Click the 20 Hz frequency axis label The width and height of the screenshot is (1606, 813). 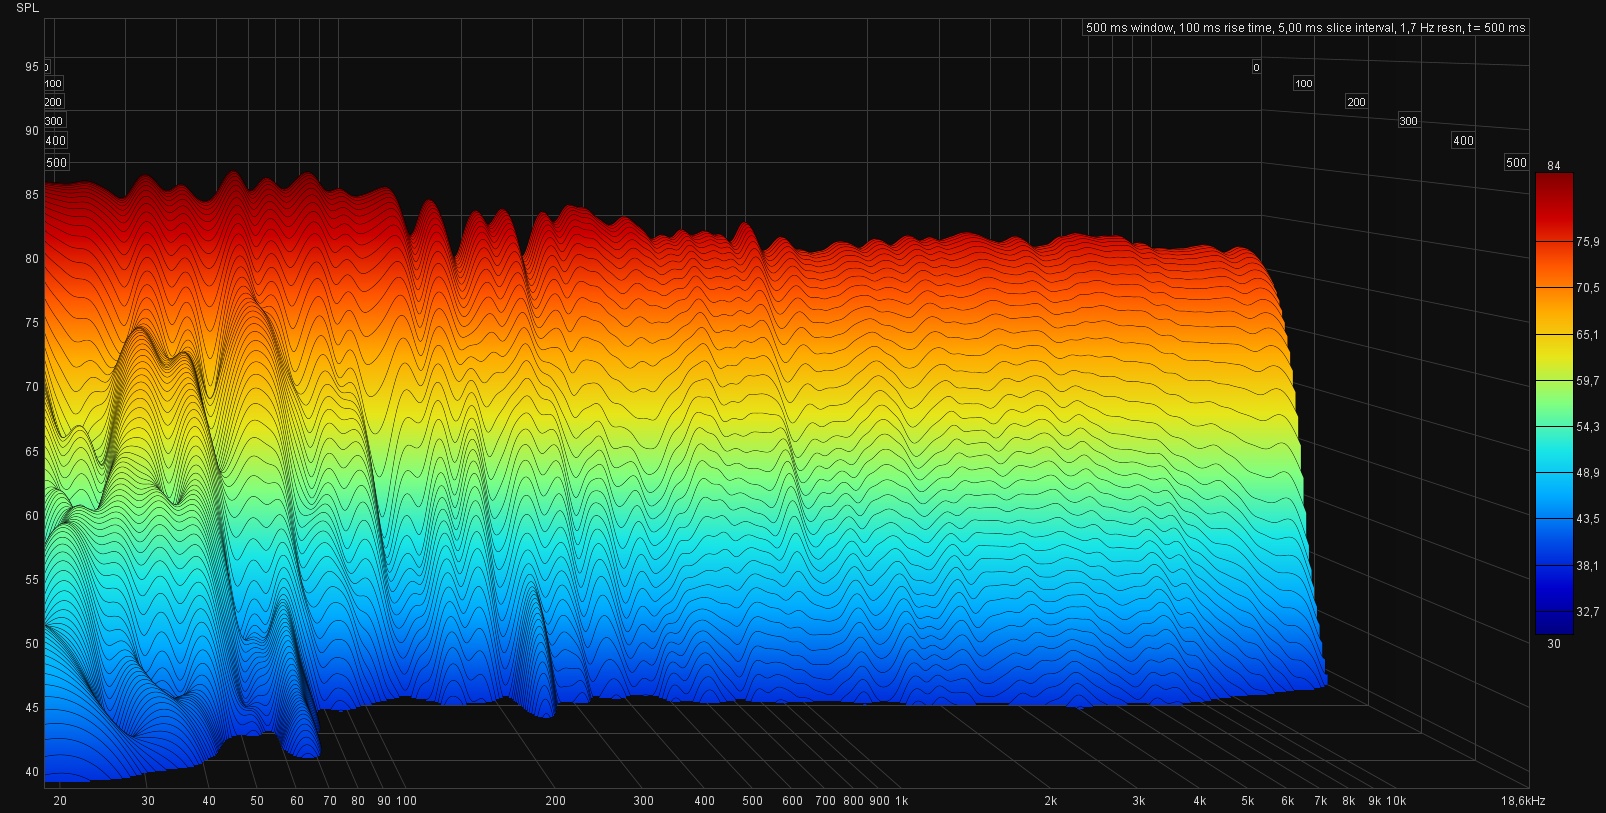(x=59, y=801)
